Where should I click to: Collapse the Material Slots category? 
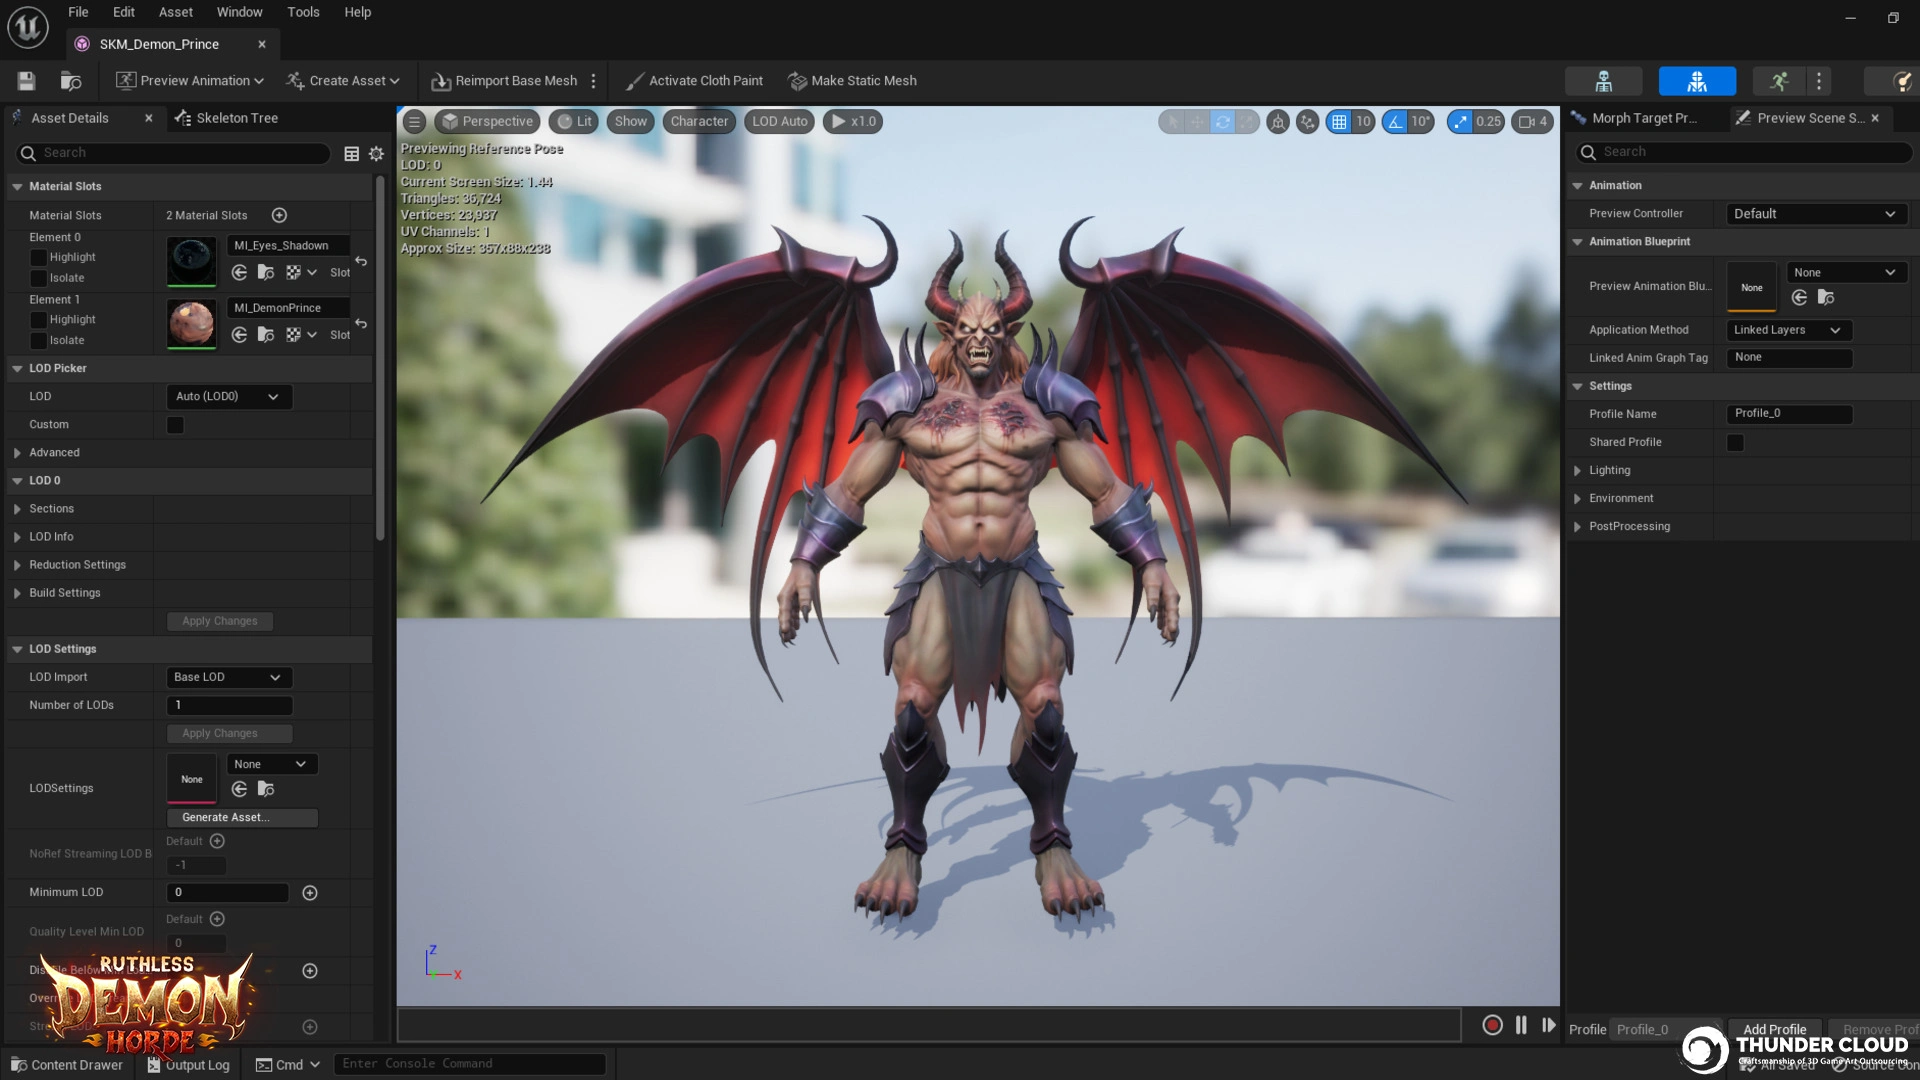[x=17, y=187]
